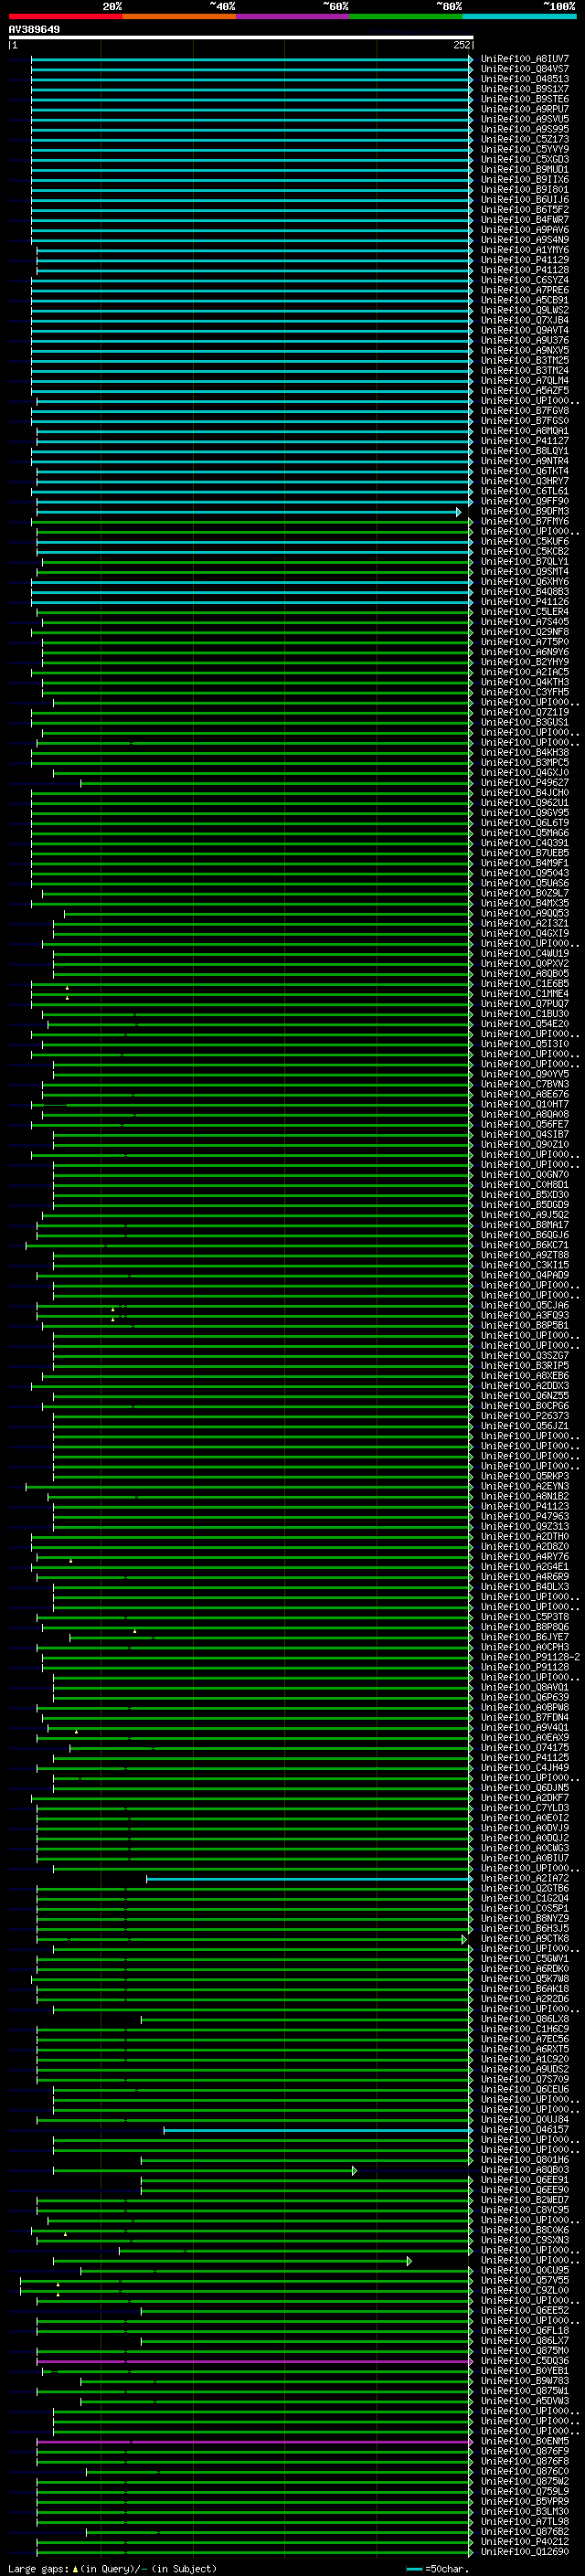Viewport: 585px width, 2576px height.
Task: Select the UniRef100_A1YMY6 label
Action: pyautogui.click(x=524, y=250)
